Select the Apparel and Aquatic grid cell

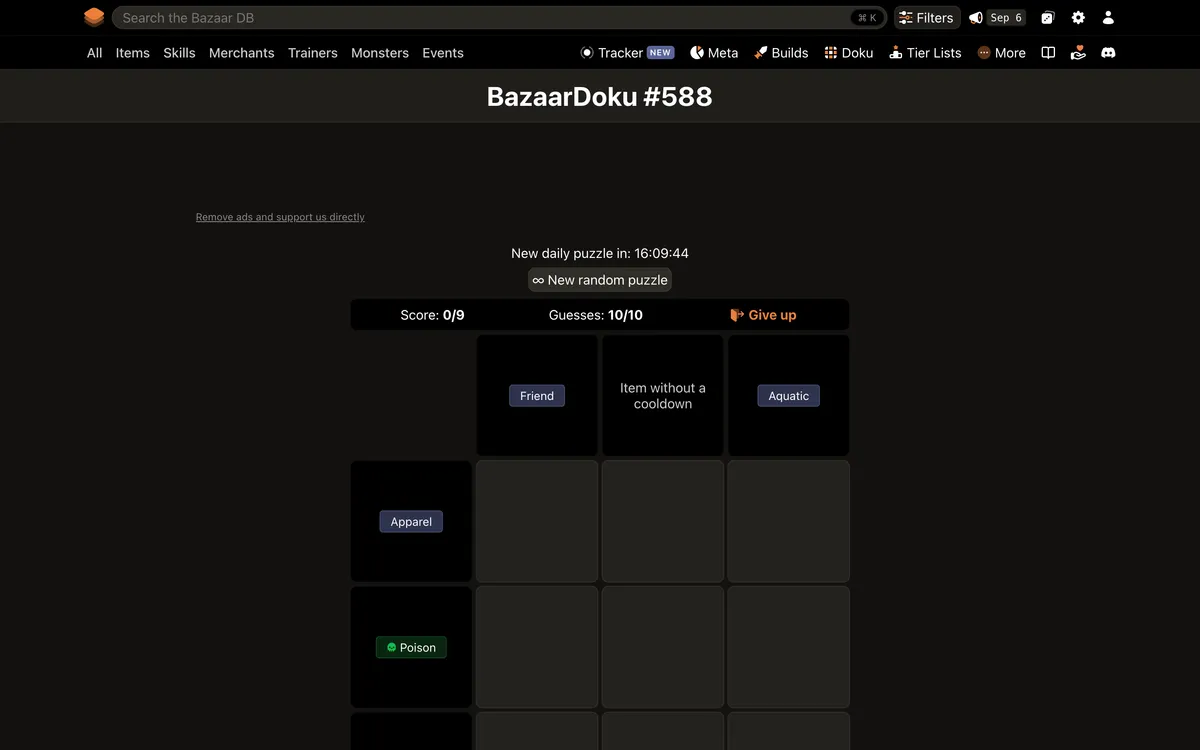[x=789, y=521]
